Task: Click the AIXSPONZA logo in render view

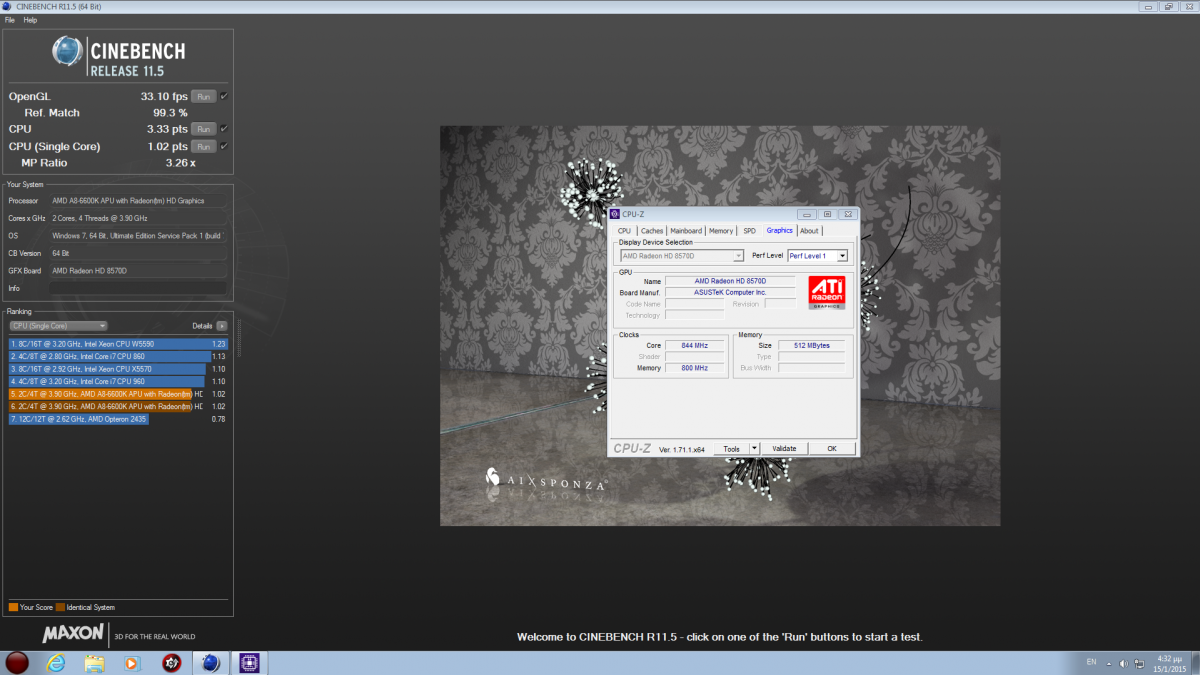Action: tap(546, 482)
